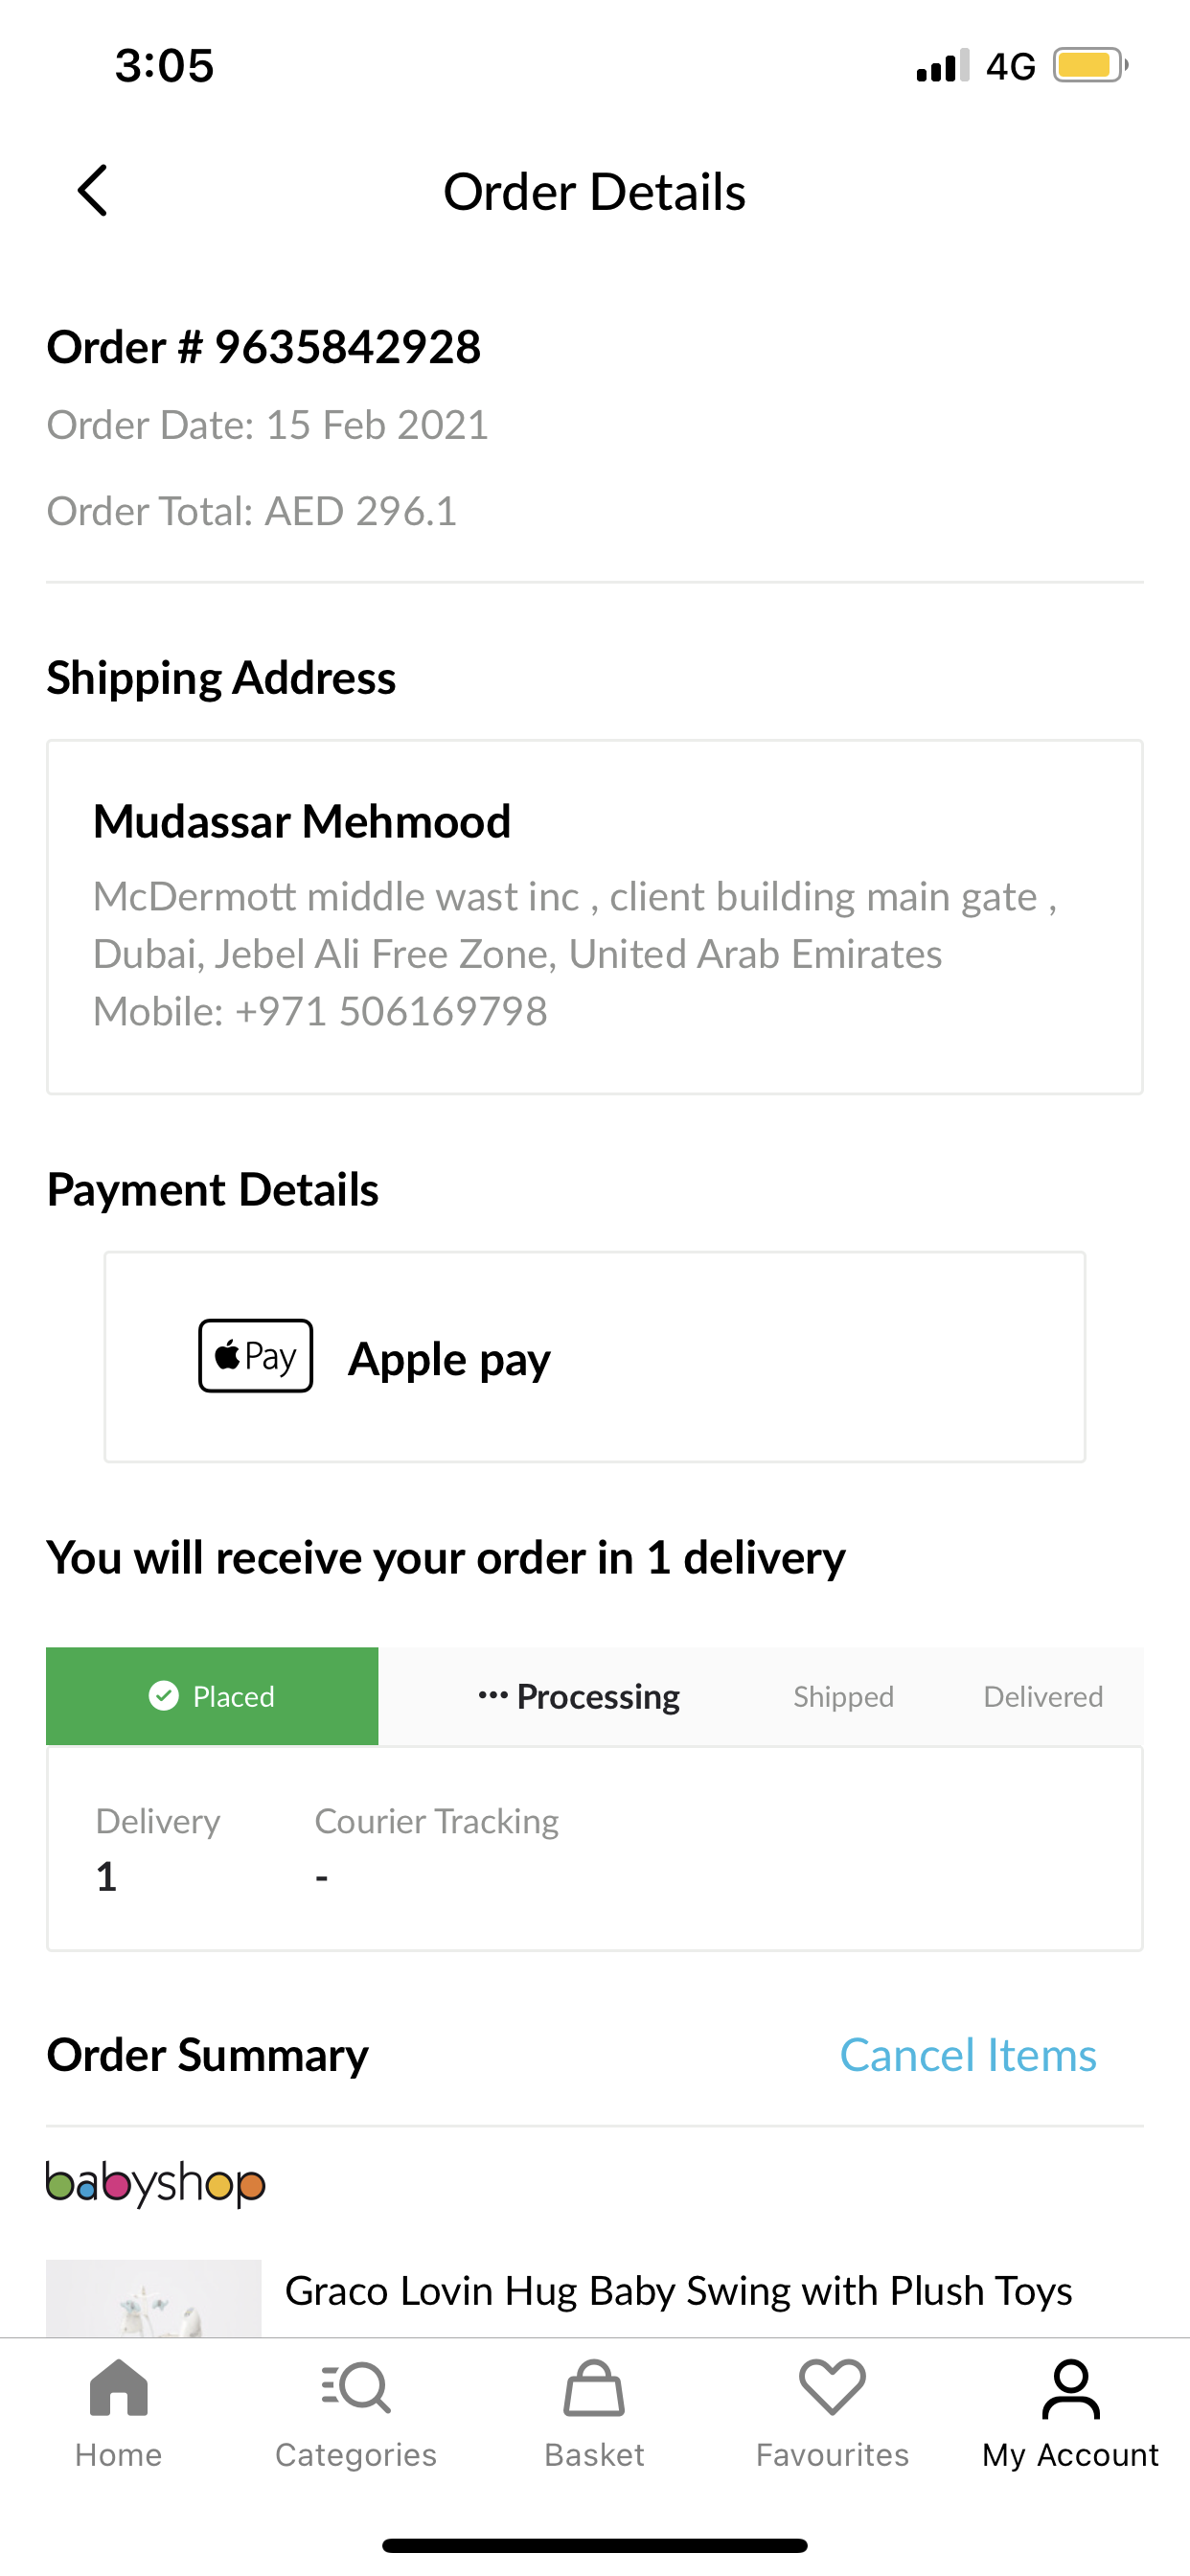
Task: Tap the babyshop brand logo
Action: [156, 2184]
